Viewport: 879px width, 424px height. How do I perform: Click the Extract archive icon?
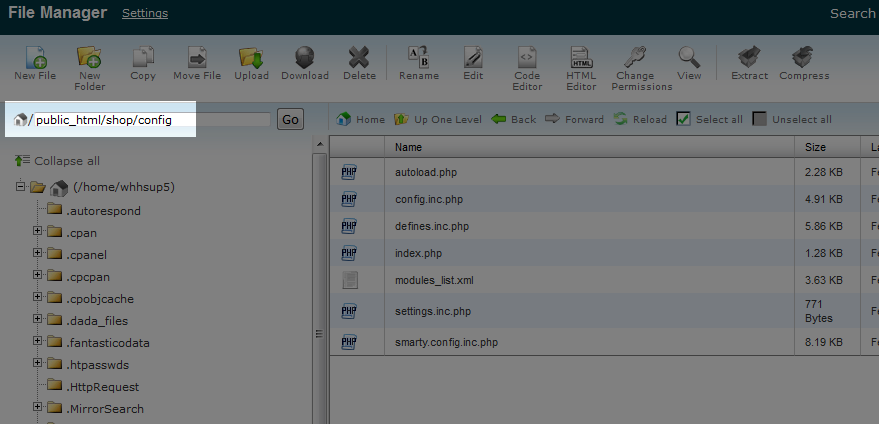click(749, 59)
